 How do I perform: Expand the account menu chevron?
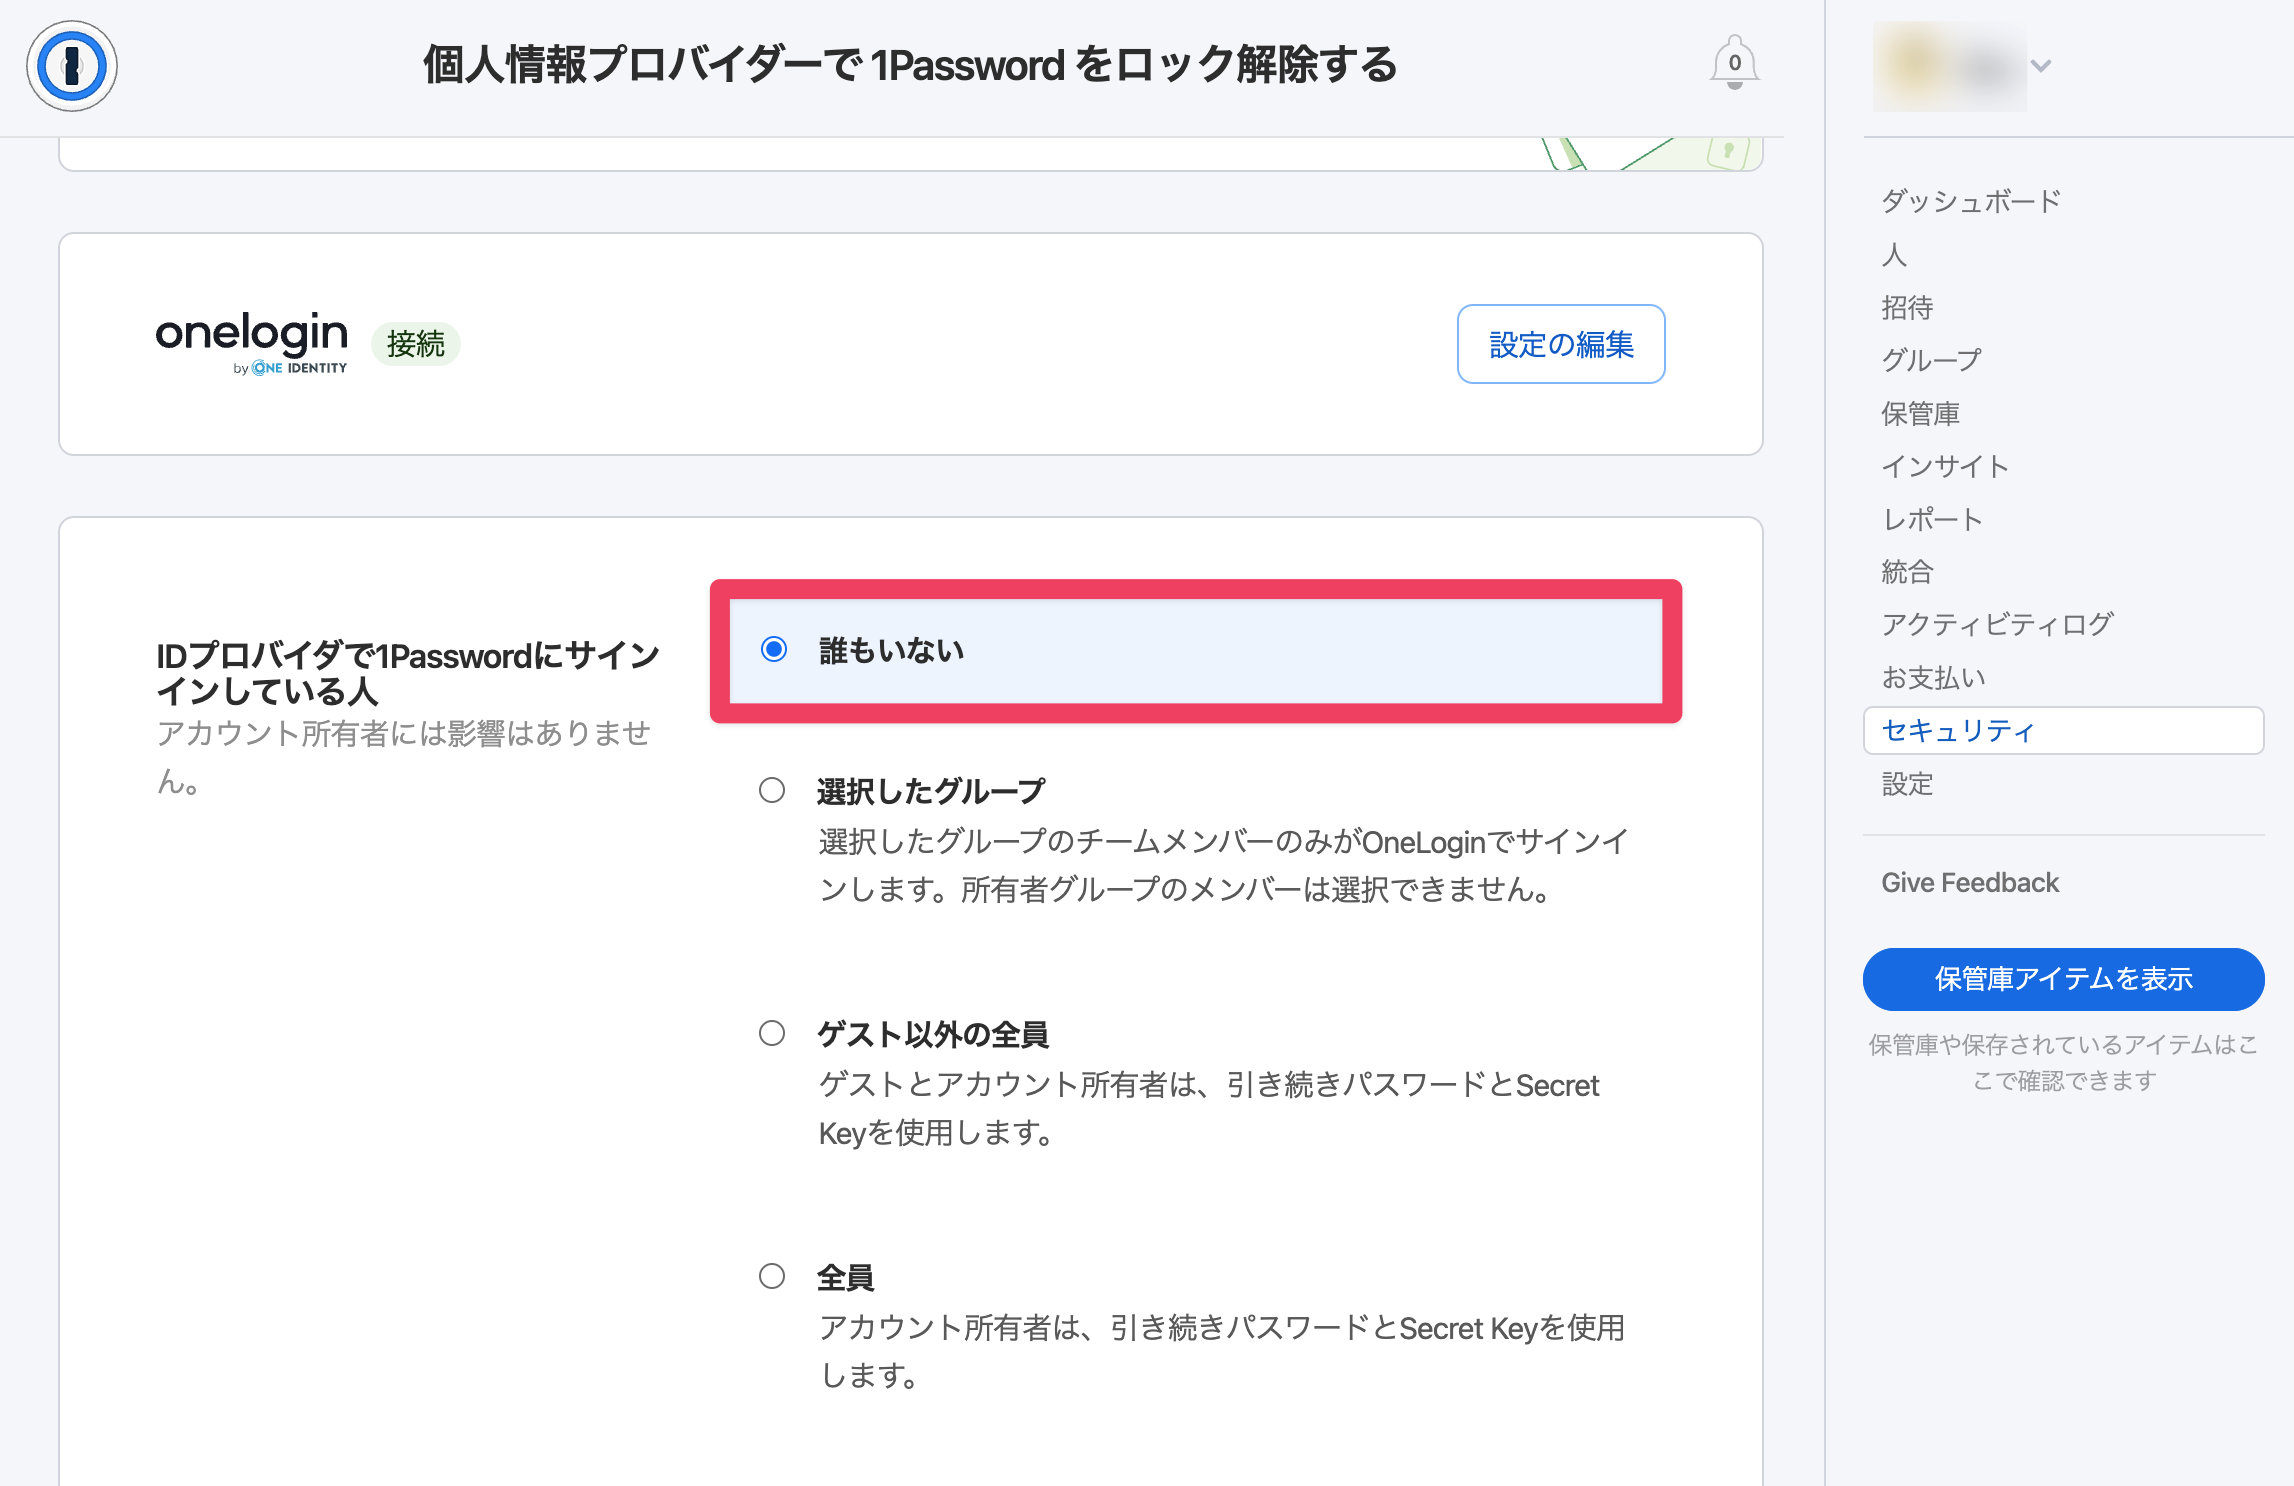pyautogui.click(x=2041, y=66)
